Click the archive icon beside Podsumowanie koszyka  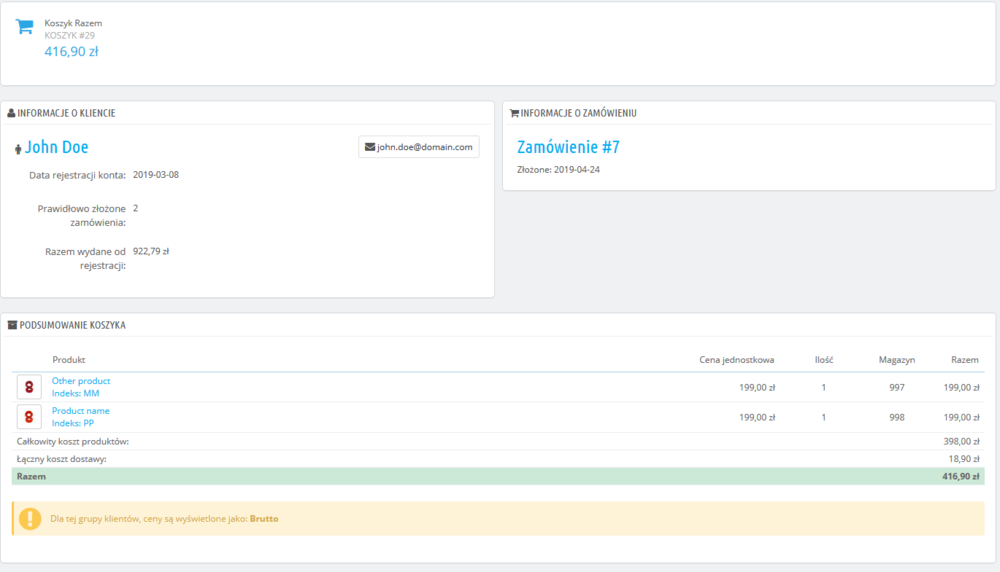pyautogui.click(x=12, y=325)
